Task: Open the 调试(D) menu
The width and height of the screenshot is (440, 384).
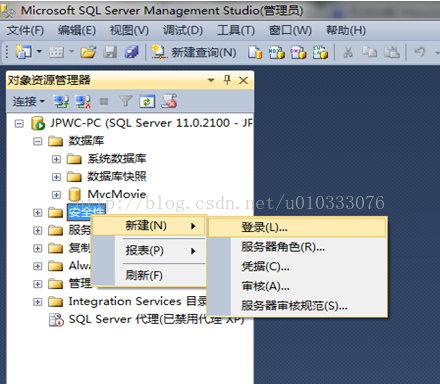Action: 183,30
